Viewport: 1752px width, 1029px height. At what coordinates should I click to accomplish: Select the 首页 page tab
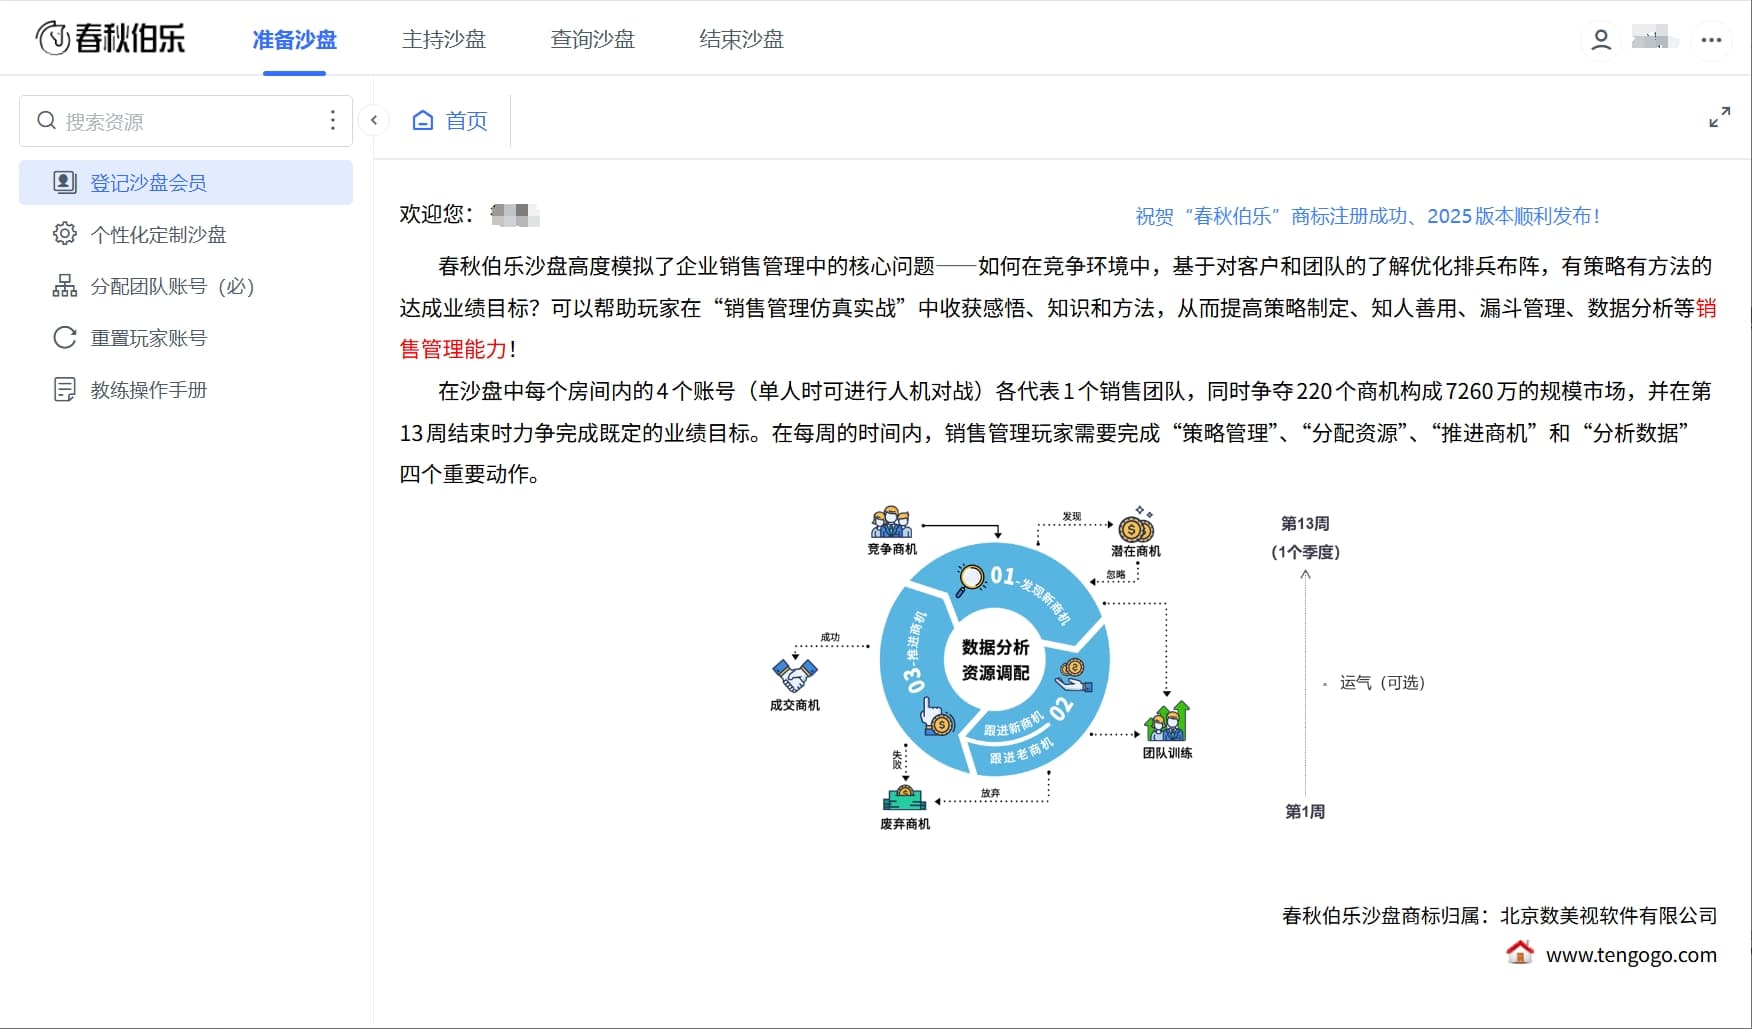point(450,120)
